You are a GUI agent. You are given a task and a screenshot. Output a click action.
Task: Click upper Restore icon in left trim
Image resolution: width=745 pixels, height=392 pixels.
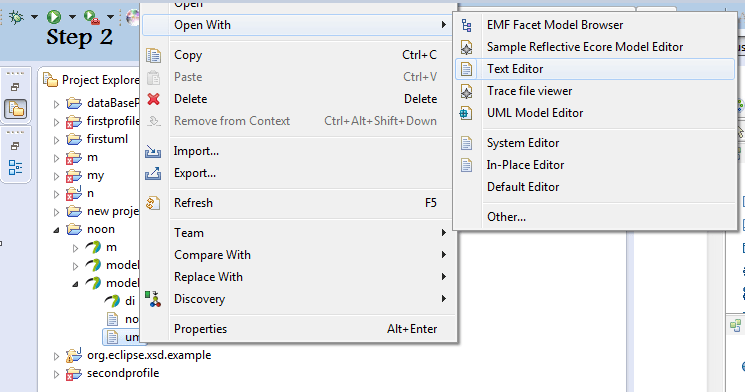click(15, 87)
